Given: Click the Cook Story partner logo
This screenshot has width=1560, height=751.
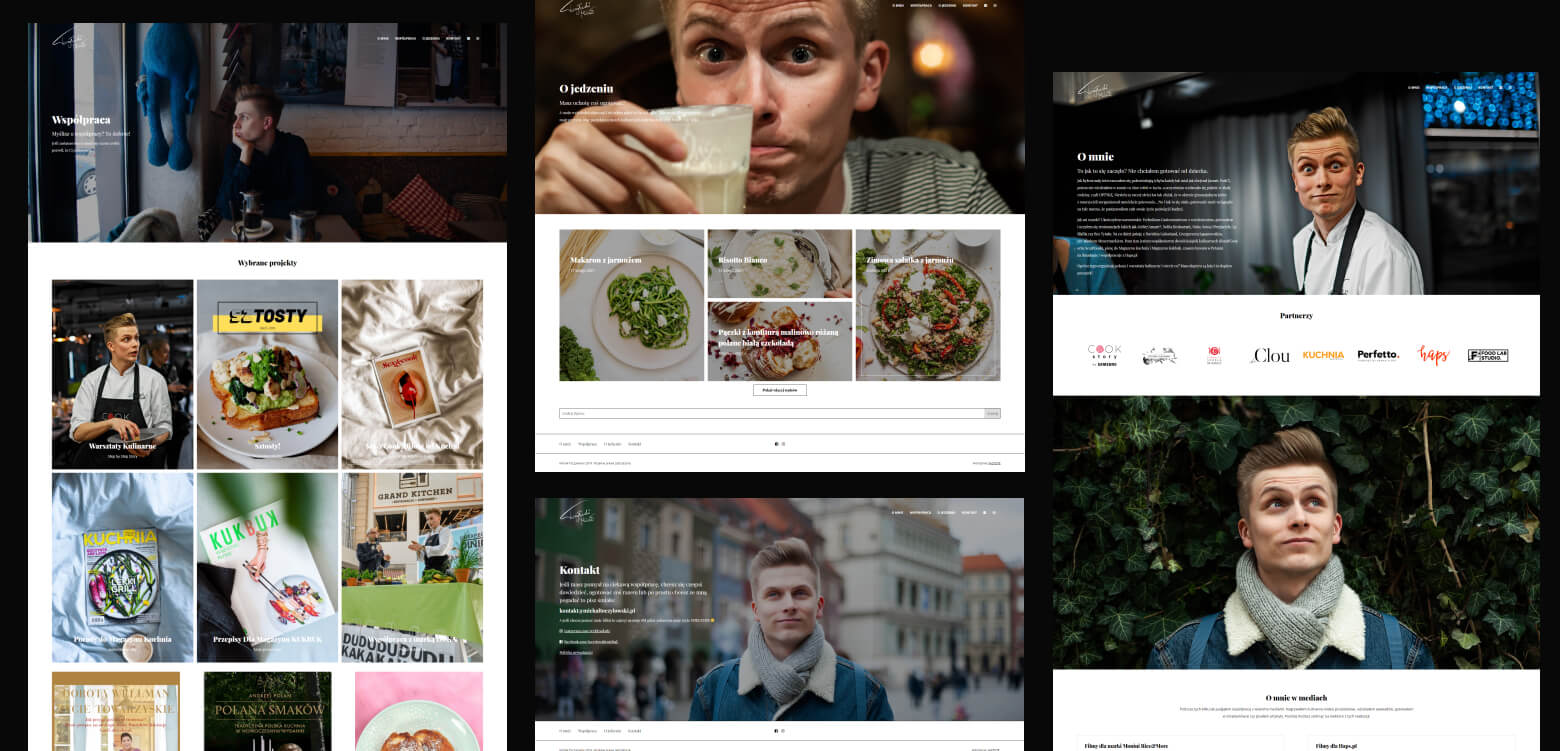Looking at the screenshot, I should point(1104,355).
